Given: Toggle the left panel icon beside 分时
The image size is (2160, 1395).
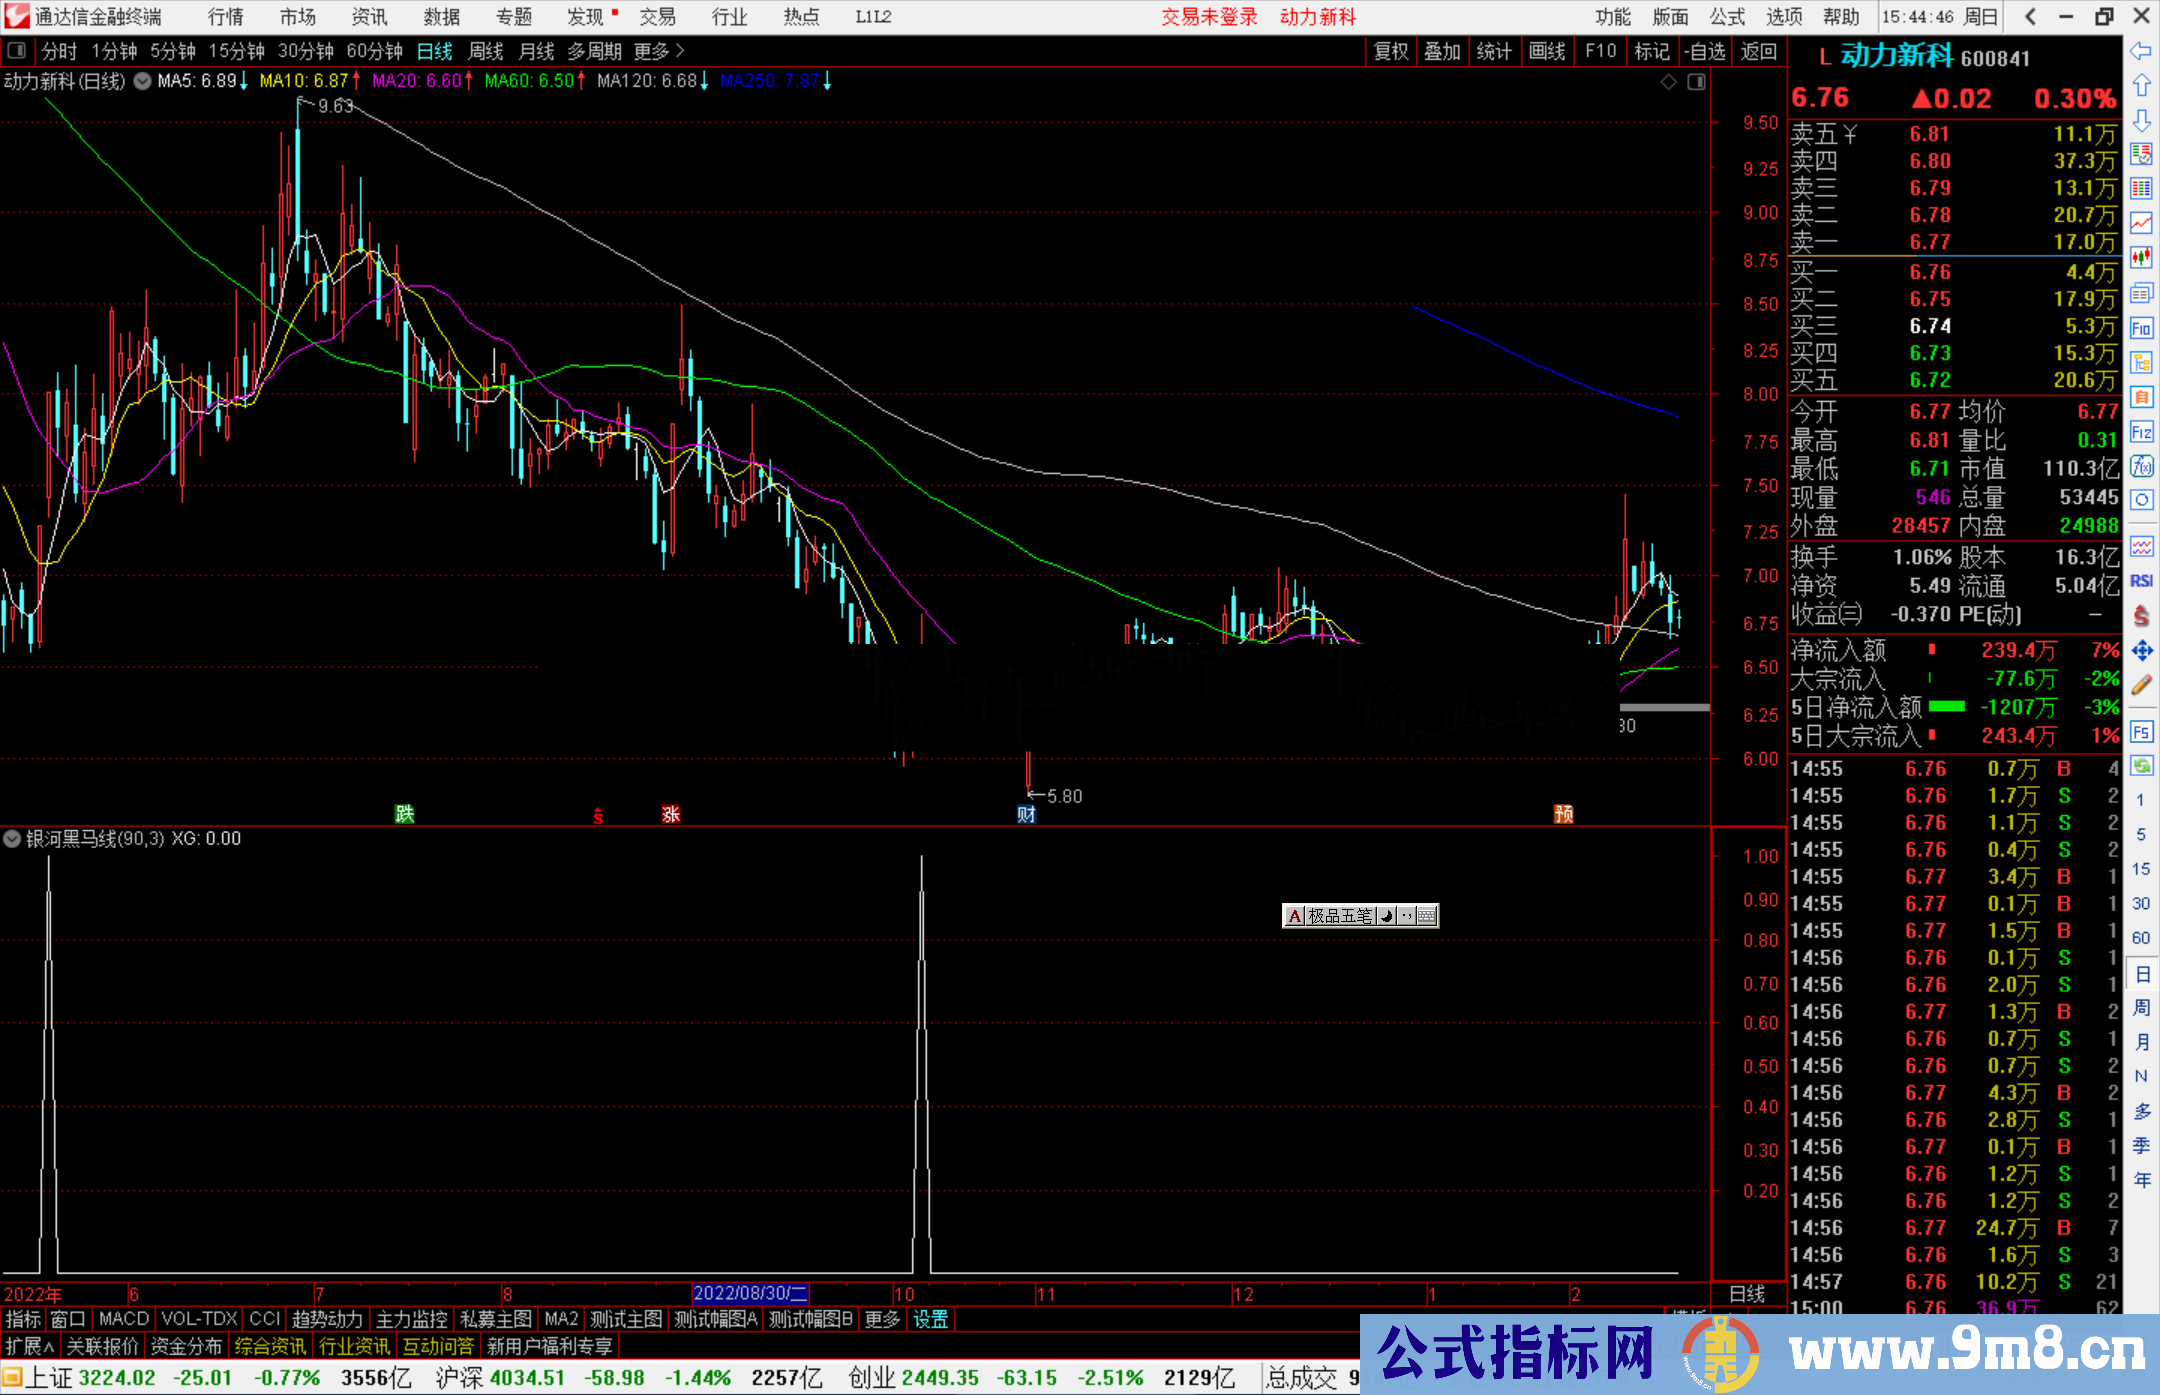Looking at the screenshot, I should pyautogui.click(x=17, y=50).
